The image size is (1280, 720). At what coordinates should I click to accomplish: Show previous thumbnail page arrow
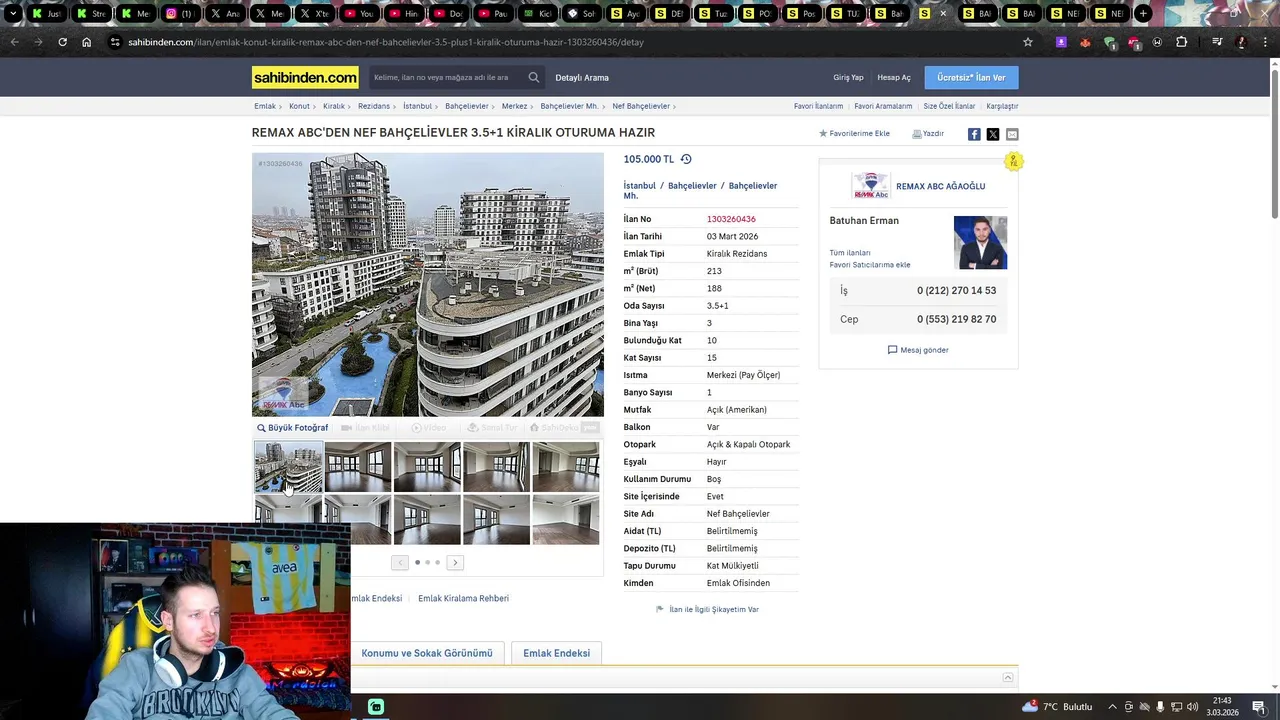click(399, 563)
